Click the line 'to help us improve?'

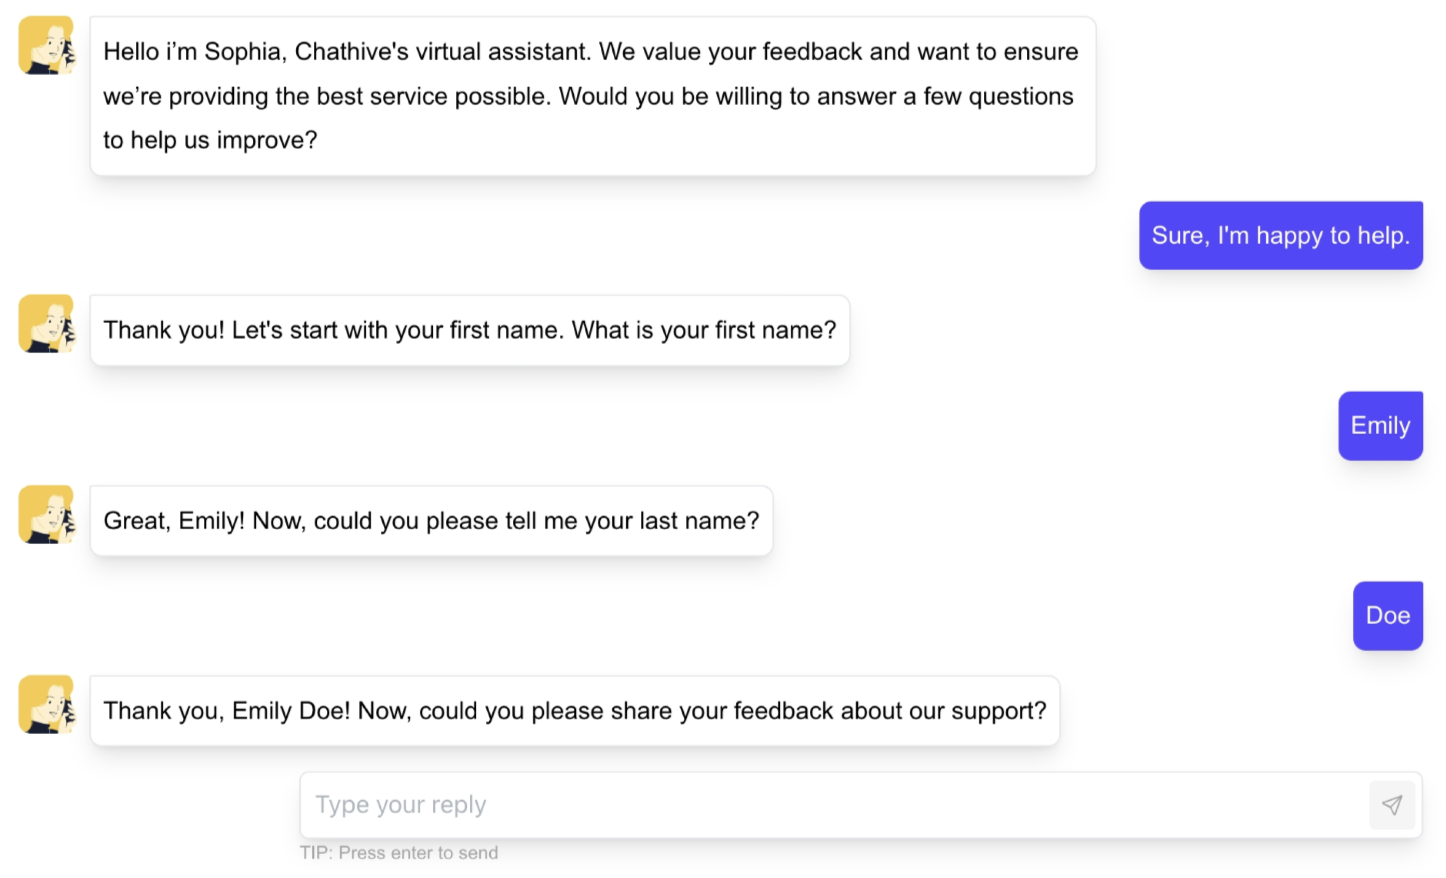pos(210,140)
